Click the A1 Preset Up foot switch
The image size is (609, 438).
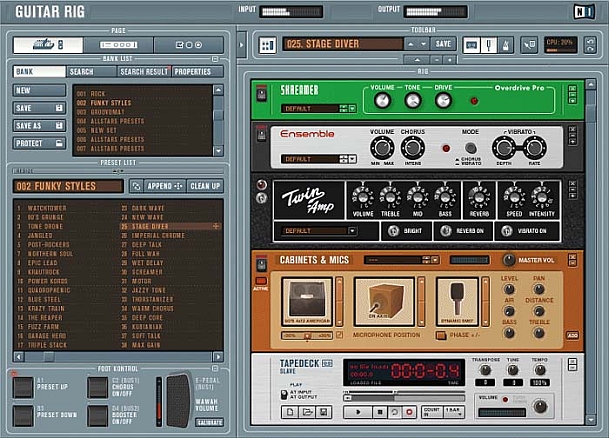pyautogui.click(x=23, y=388)
